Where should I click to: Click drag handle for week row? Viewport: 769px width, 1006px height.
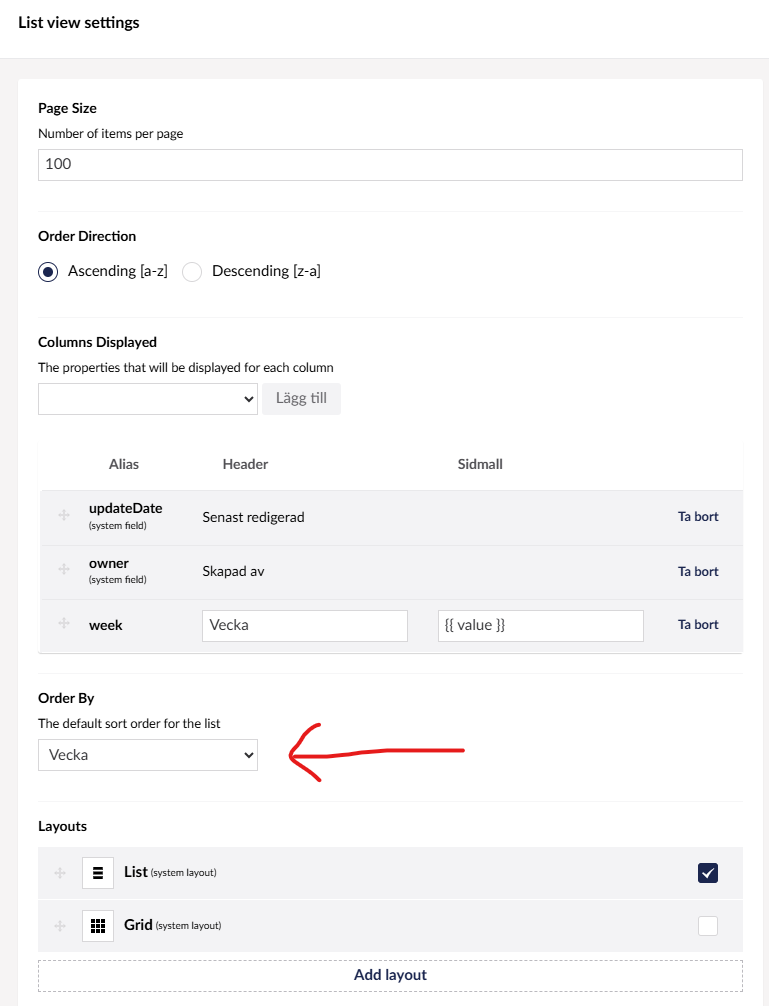coord(64,623)
